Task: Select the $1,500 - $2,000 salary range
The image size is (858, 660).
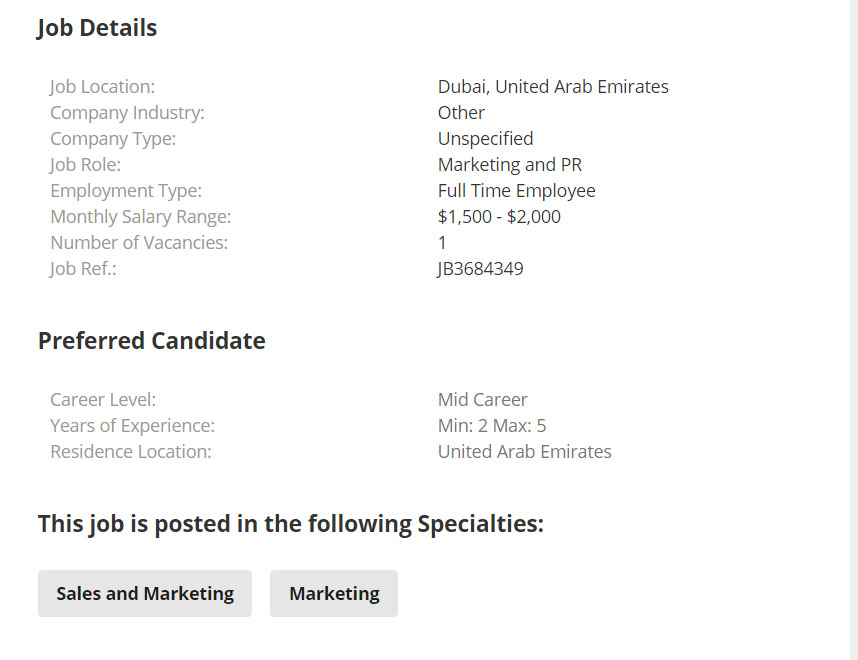Action: pos(498,216)
